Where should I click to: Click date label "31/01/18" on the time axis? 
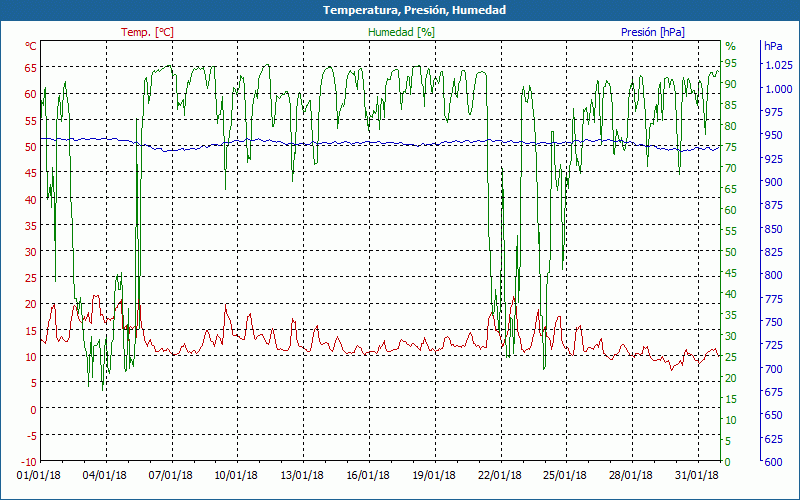[x=696, y=476]
